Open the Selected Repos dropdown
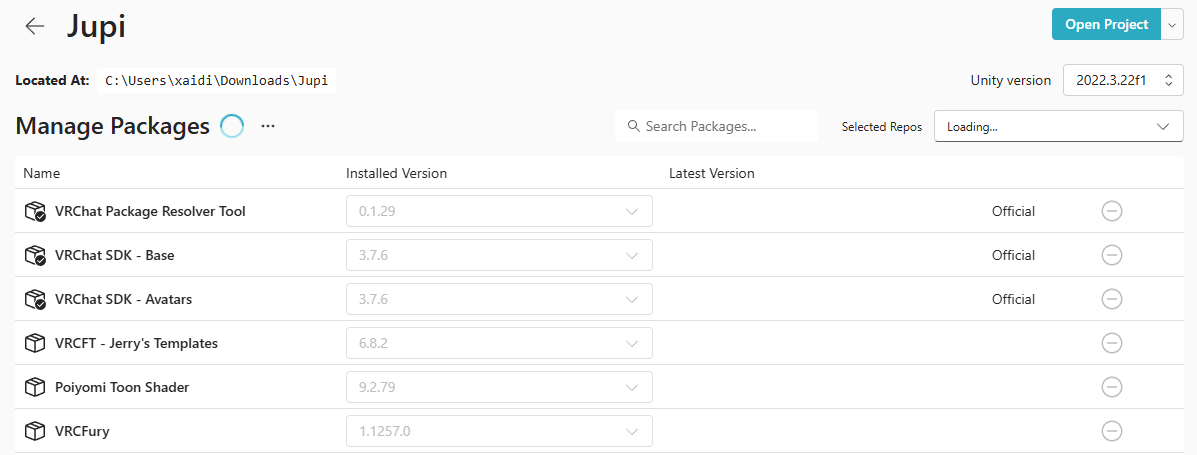The width and height of the screenshot is (1197, 455). tap(1058, 127)
